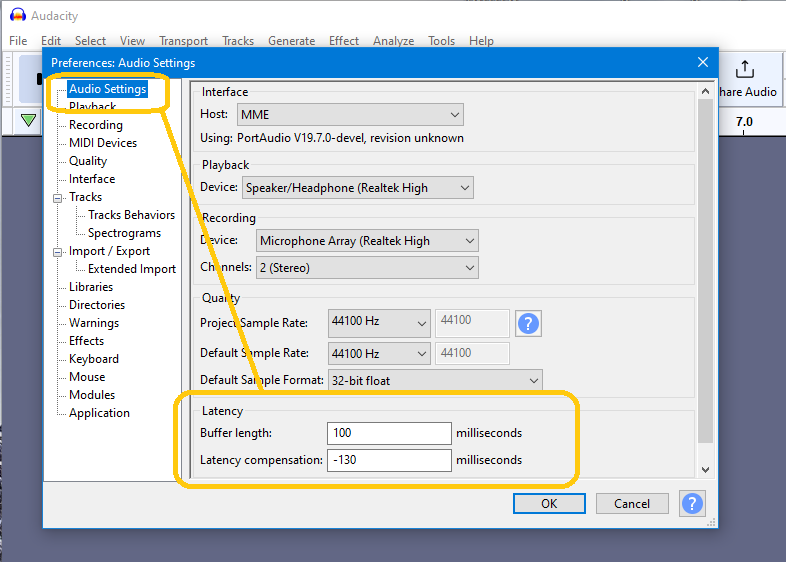
Task: Open the Host dropdown showing MME
Action: click(350, 115)
